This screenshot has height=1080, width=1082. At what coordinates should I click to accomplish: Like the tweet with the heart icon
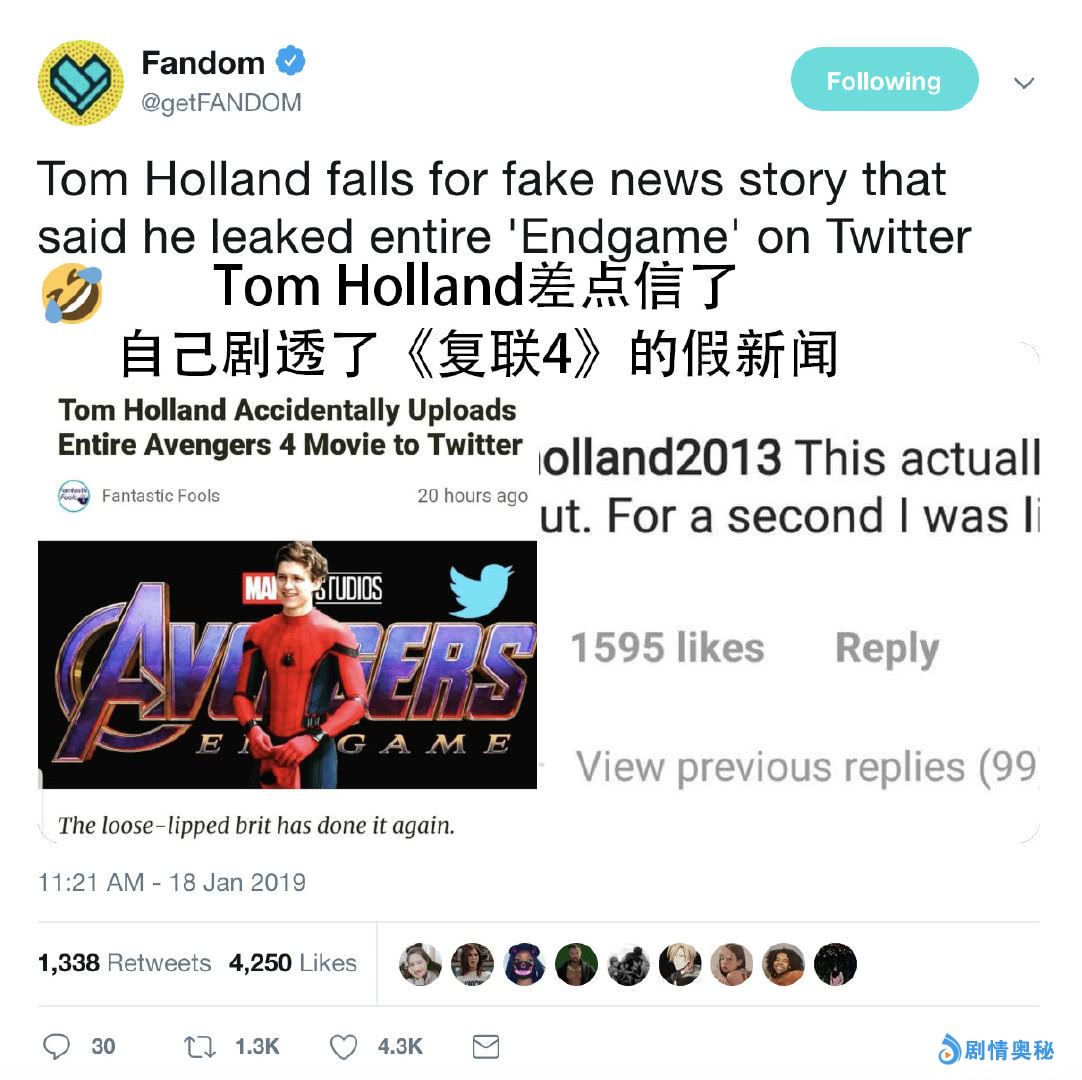click(343, 1047)
